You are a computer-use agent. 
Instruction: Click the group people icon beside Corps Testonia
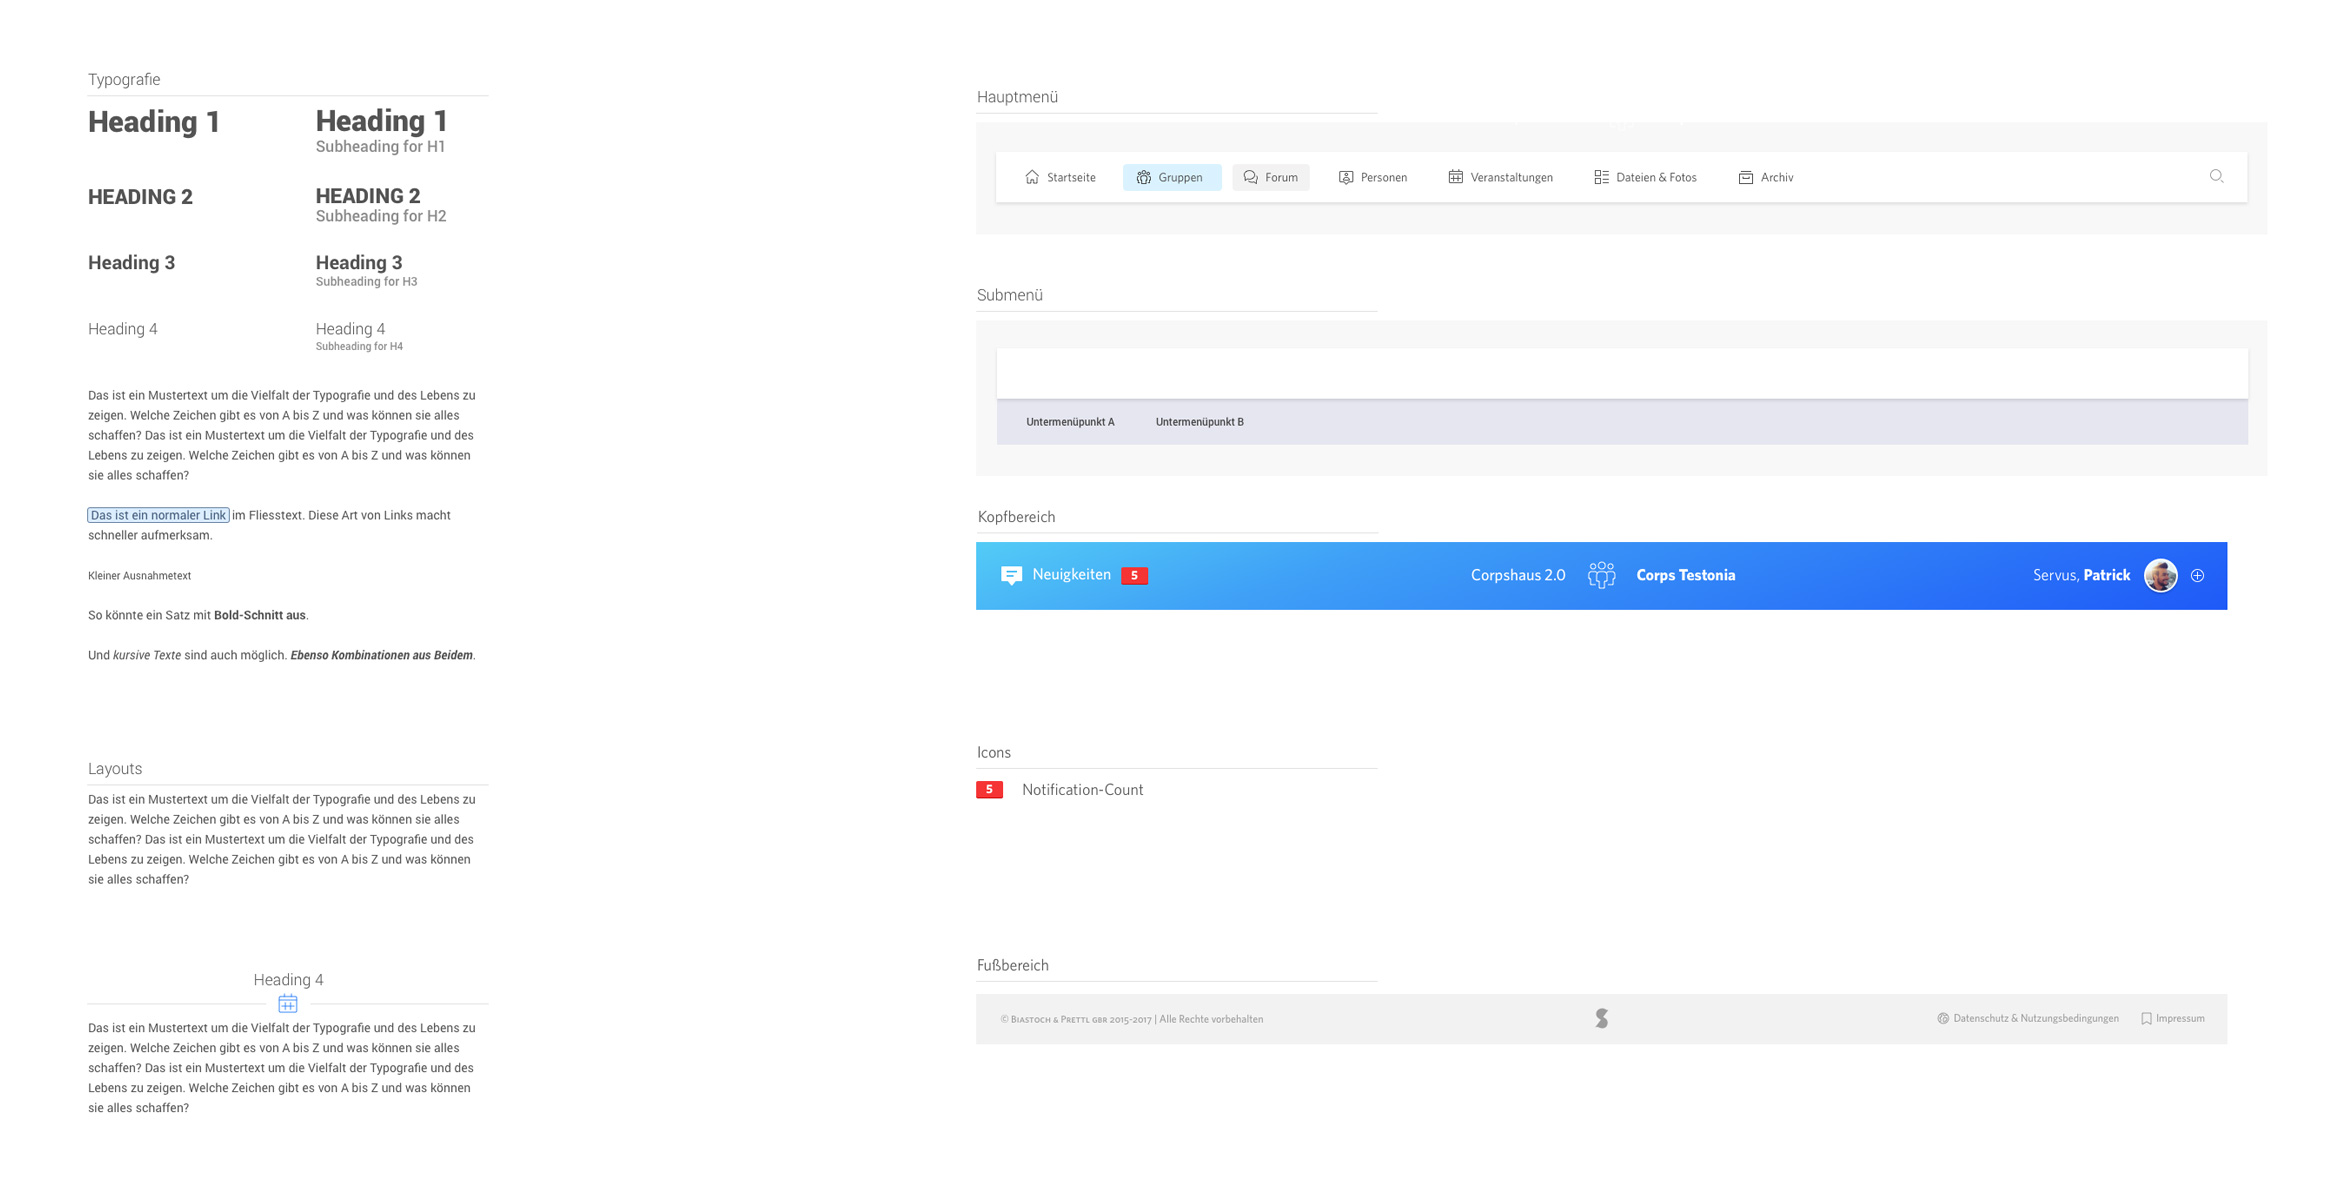pos(1601,575)
